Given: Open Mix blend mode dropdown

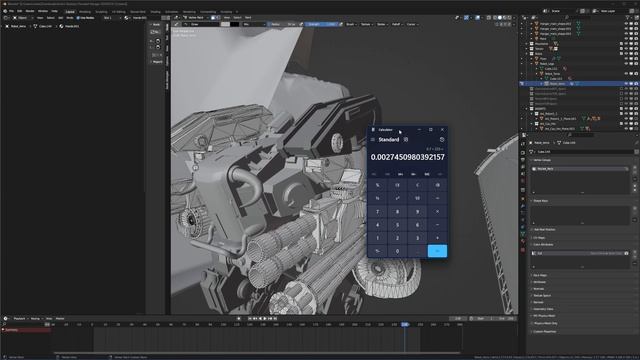Looking at the screenshot, I should pos(253,24).
